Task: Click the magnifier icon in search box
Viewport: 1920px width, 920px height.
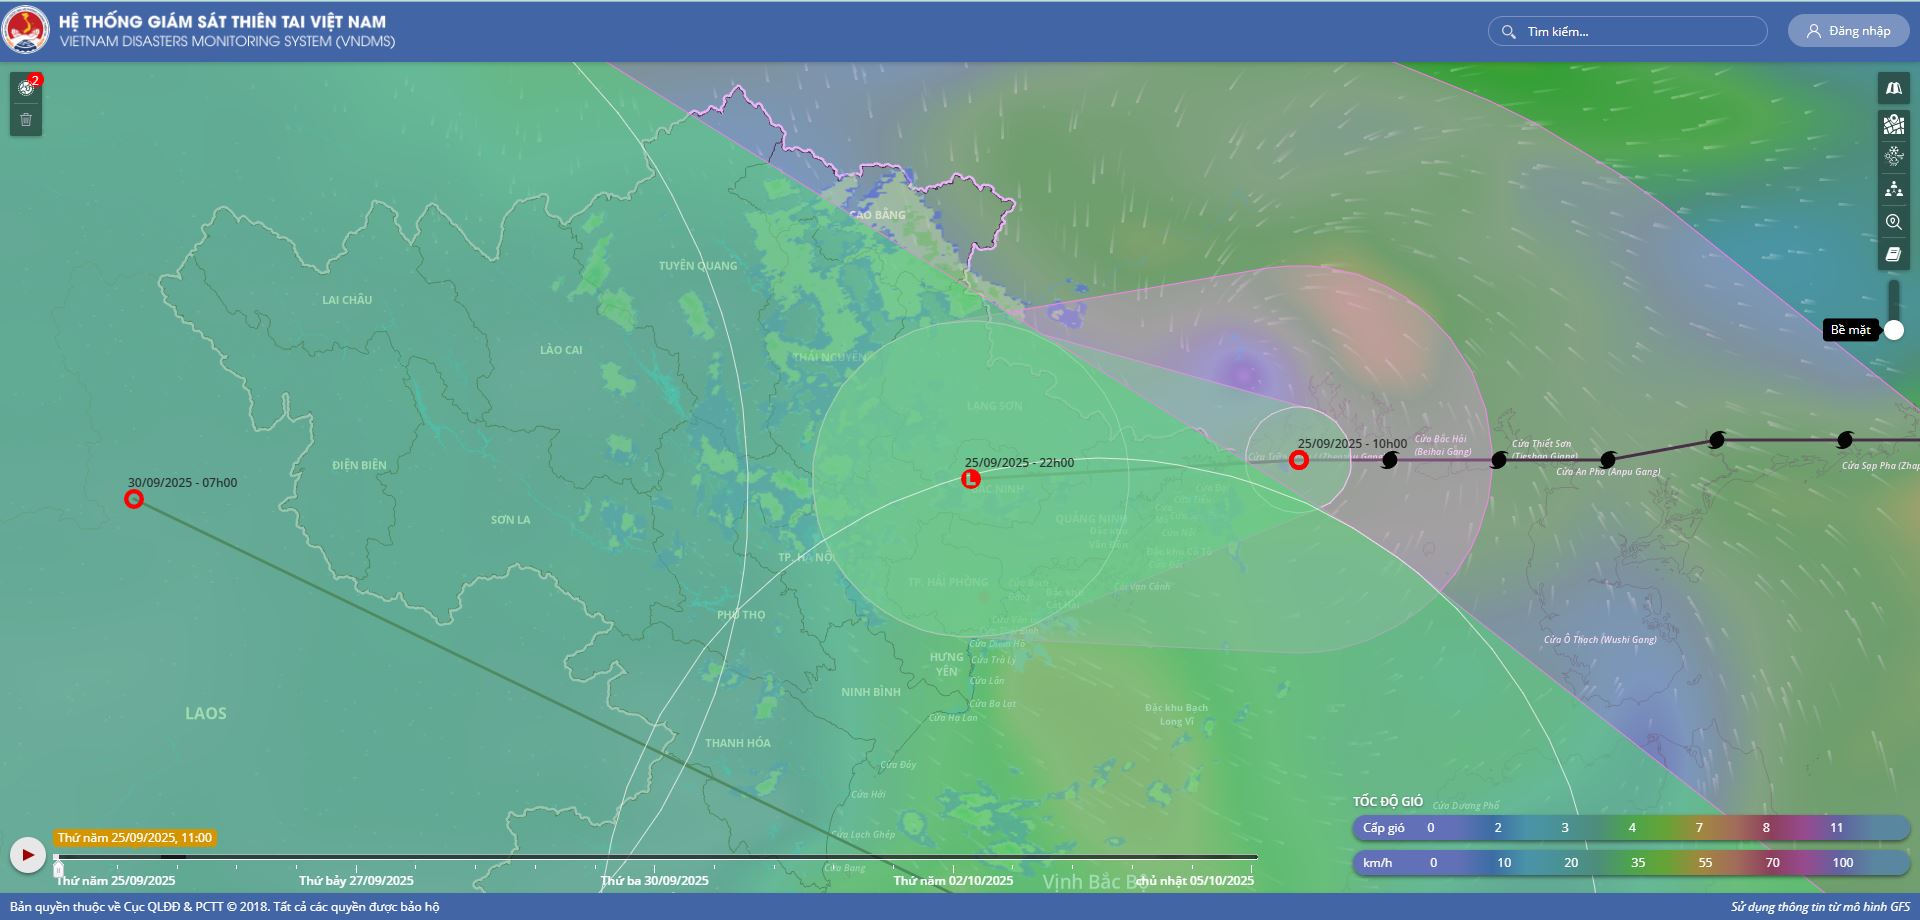Action: point(1509,31)
